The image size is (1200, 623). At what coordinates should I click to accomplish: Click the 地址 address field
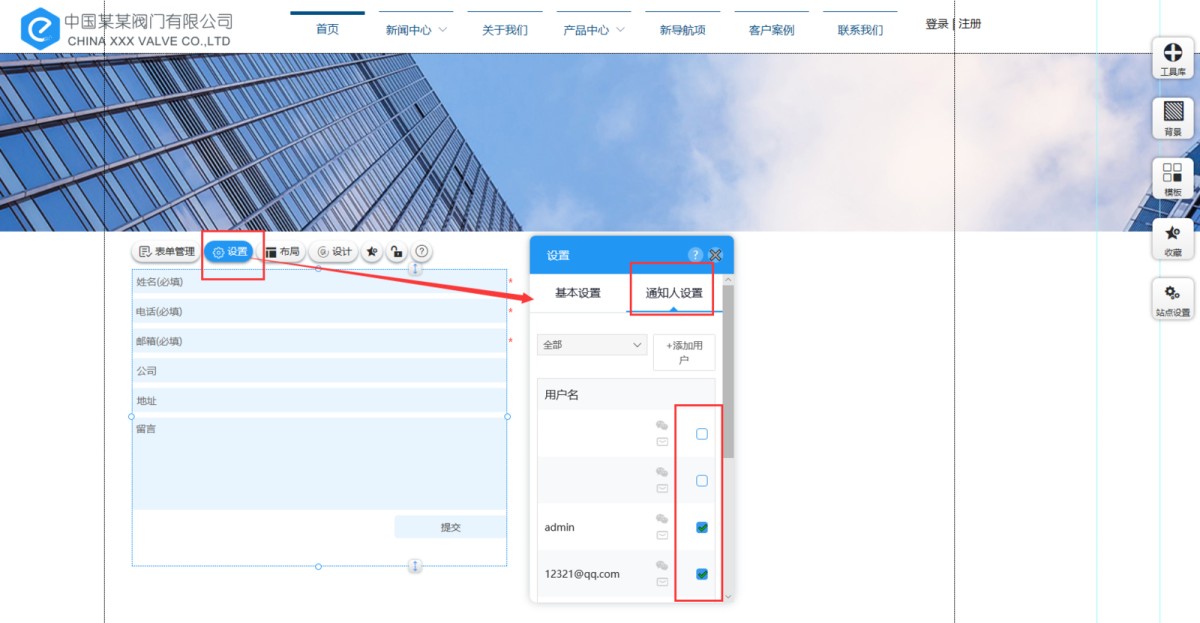(x=319, y=401)
